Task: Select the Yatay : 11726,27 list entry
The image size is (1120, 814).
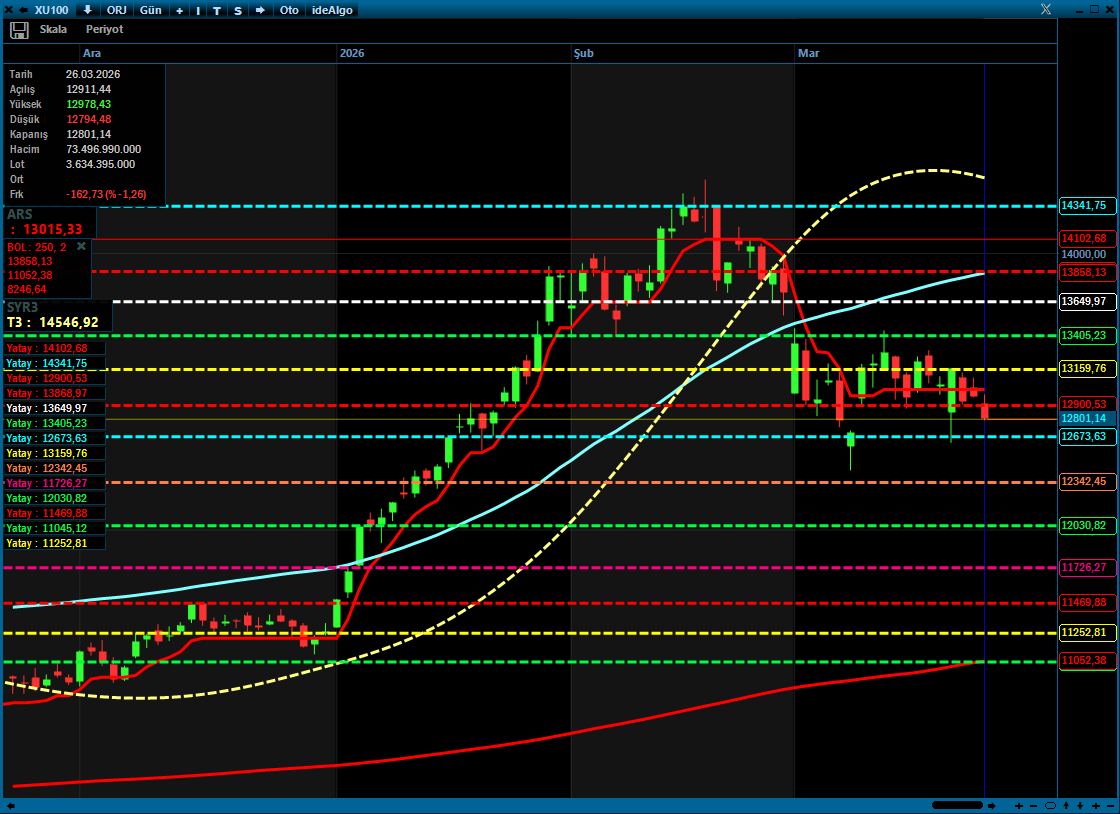Action: pos(54,483)
